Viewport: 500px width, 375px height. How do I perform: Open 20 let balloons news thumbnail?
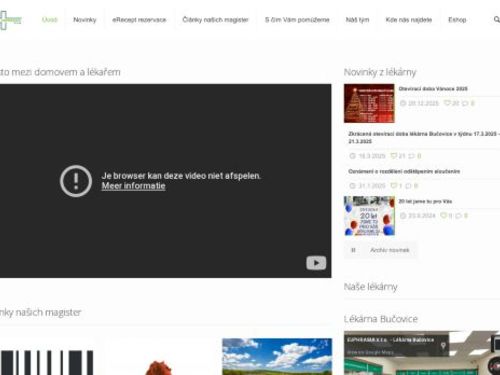pyautogui.click(x=369, y=216)
